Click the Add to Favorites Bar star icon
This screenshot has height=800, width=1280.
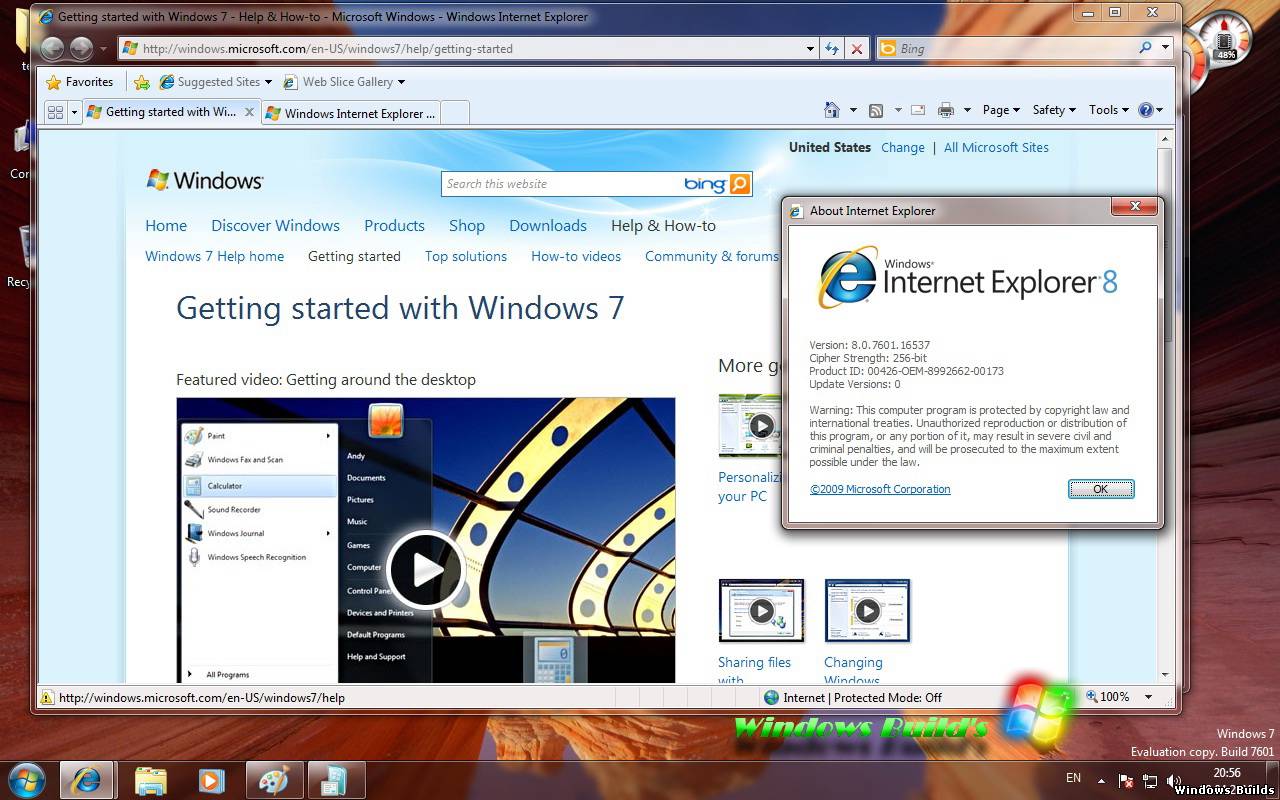(142, 82)
